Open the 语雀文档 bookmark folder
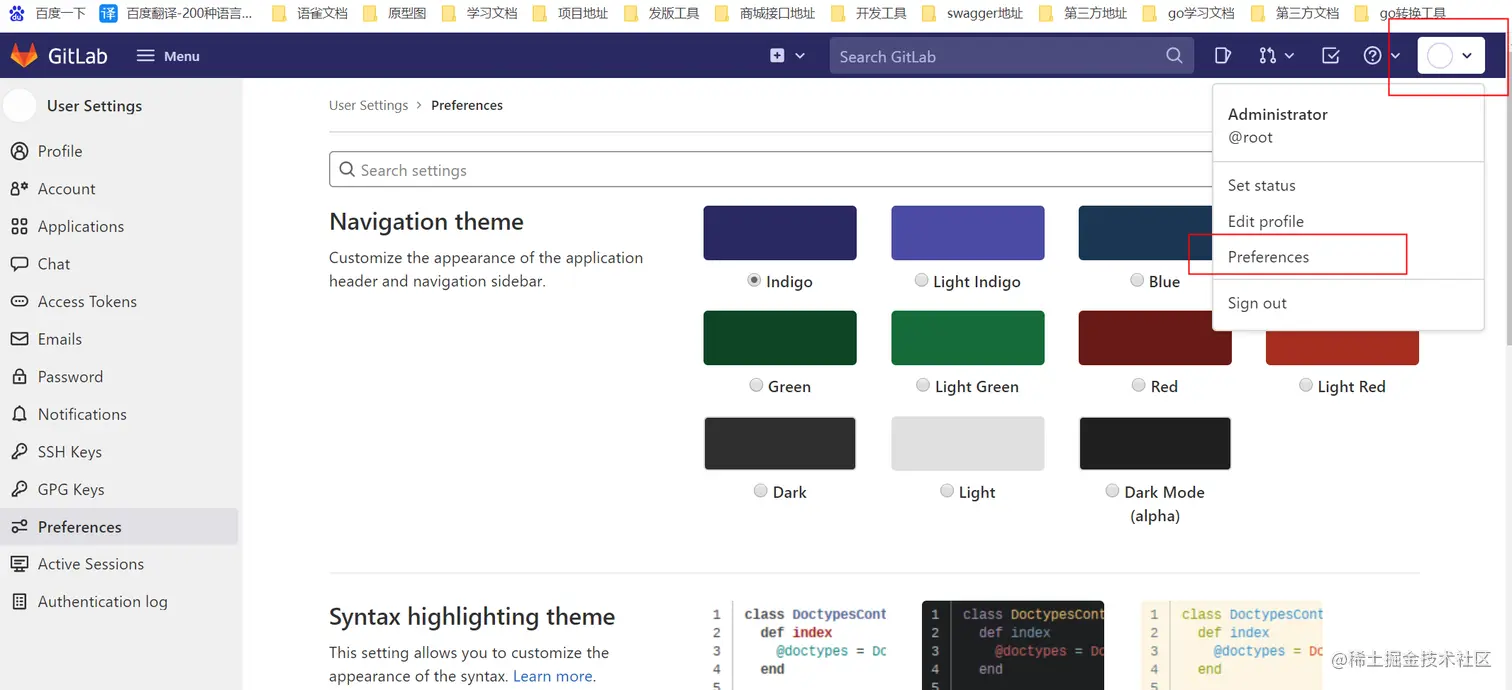1512x690 pixels. click(310, 13)
